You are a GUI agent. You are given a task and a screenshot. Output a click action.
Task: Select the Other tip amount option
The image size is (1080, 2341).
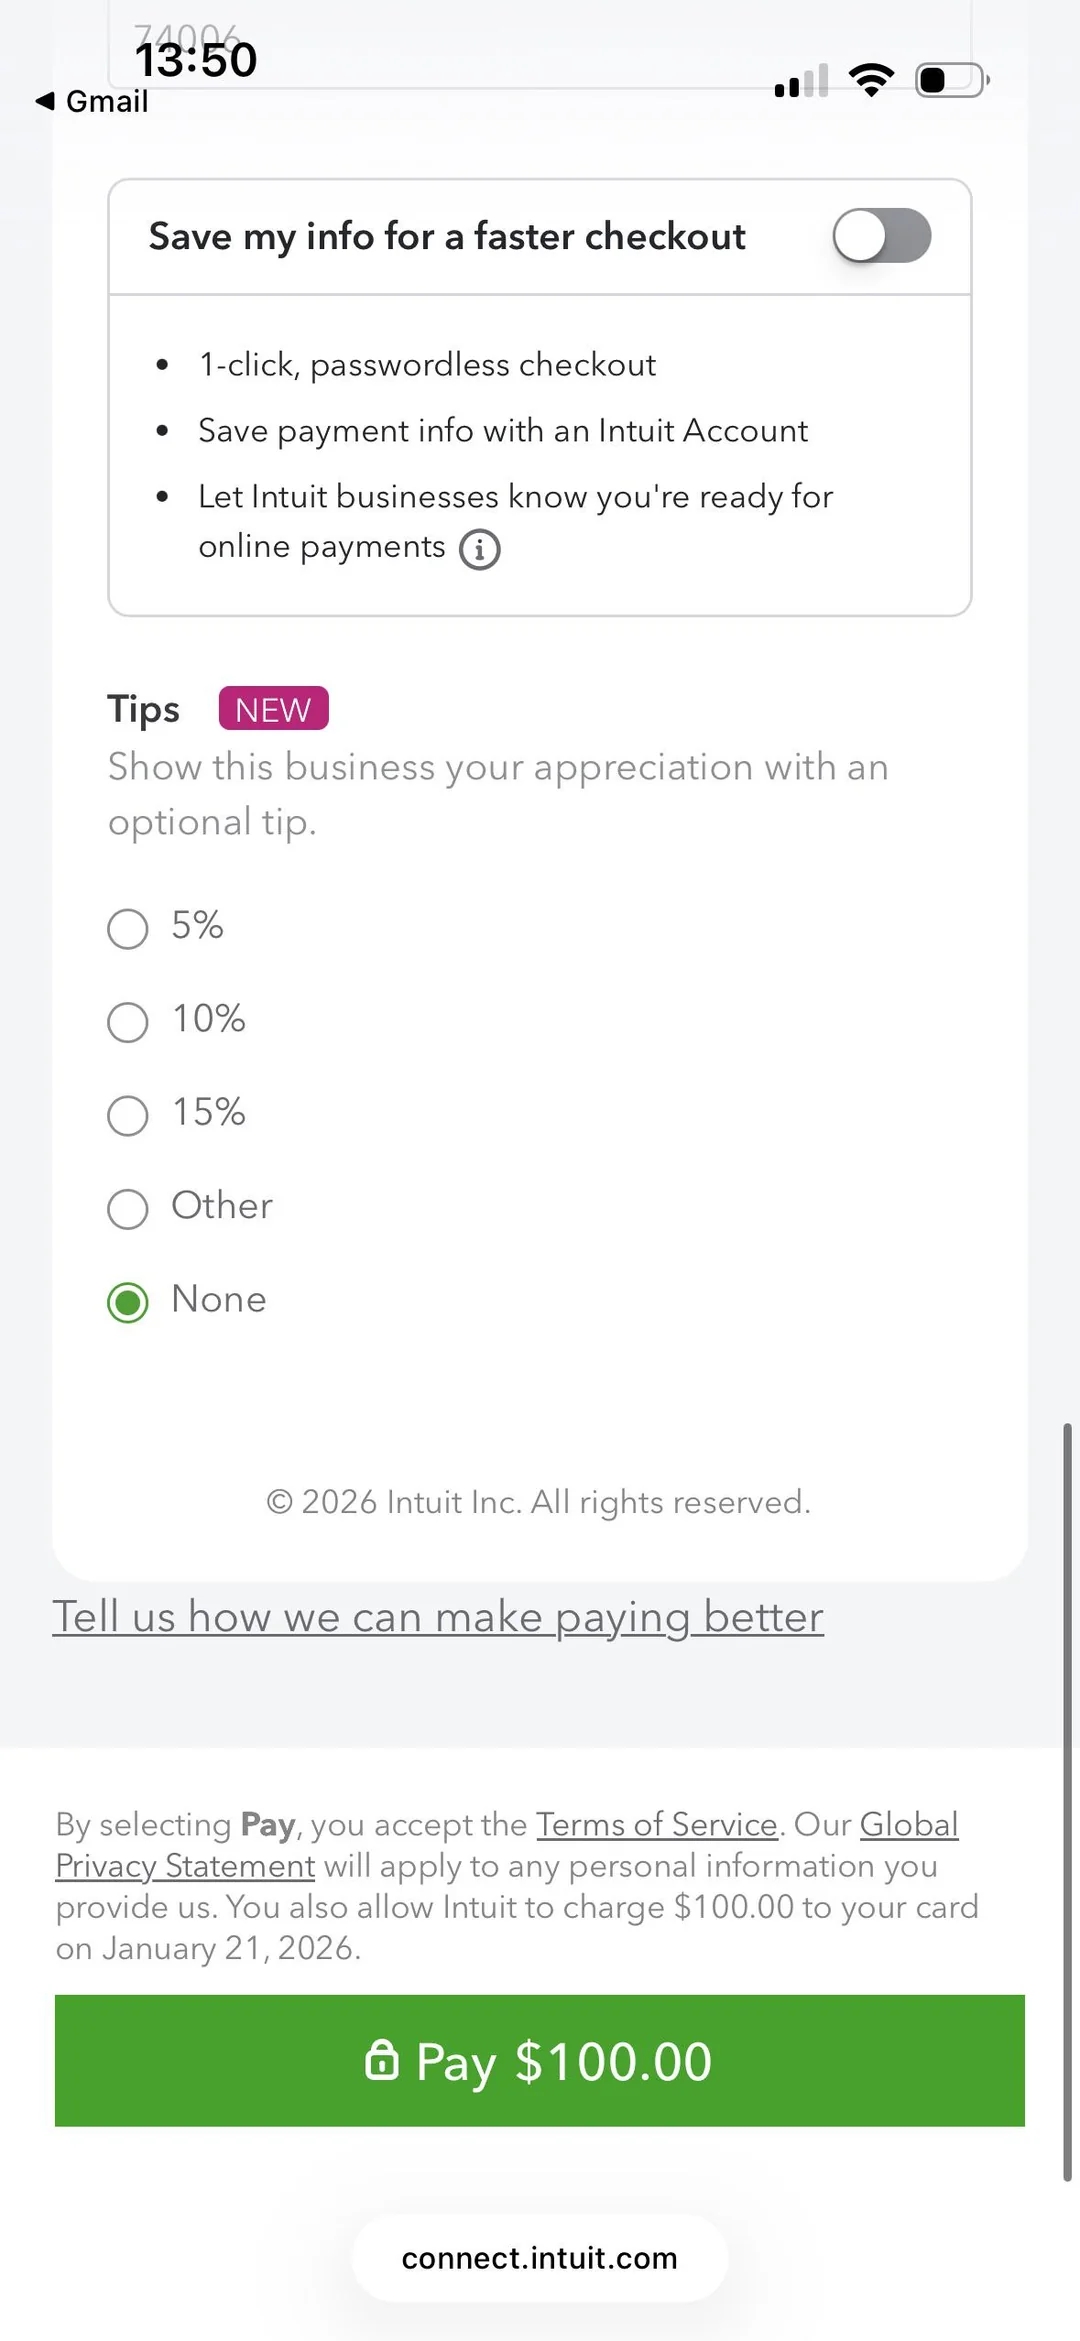(x=128, y=1208)
